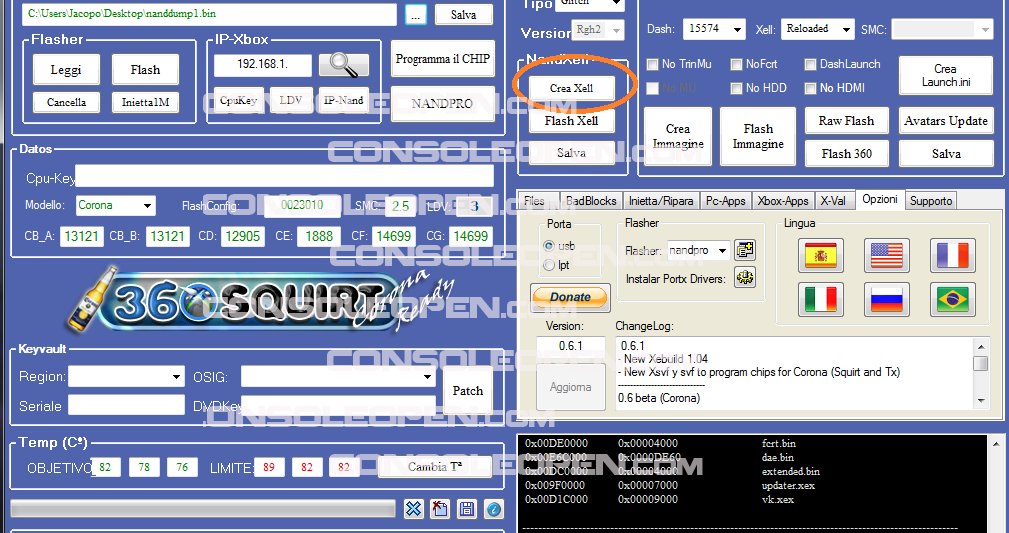This screenshot has height=533, width=1009.
Task: Click the Programma il CHIP button
Action: (x=442, y=59)
